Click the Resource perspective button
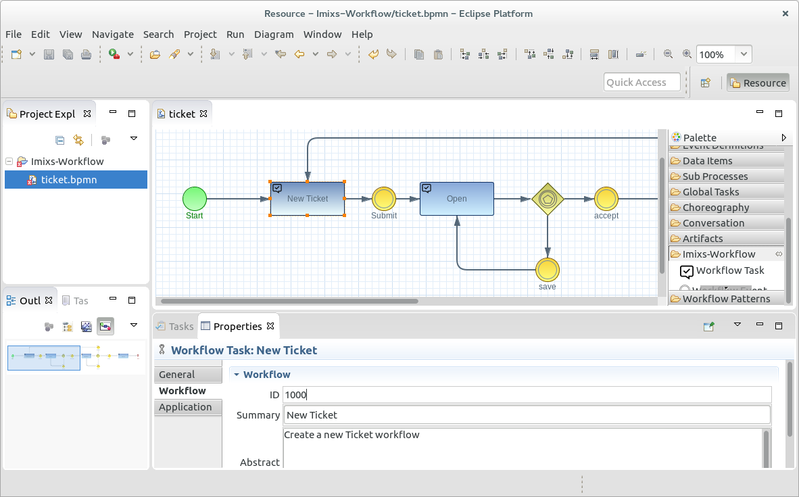 pos(758,83)
